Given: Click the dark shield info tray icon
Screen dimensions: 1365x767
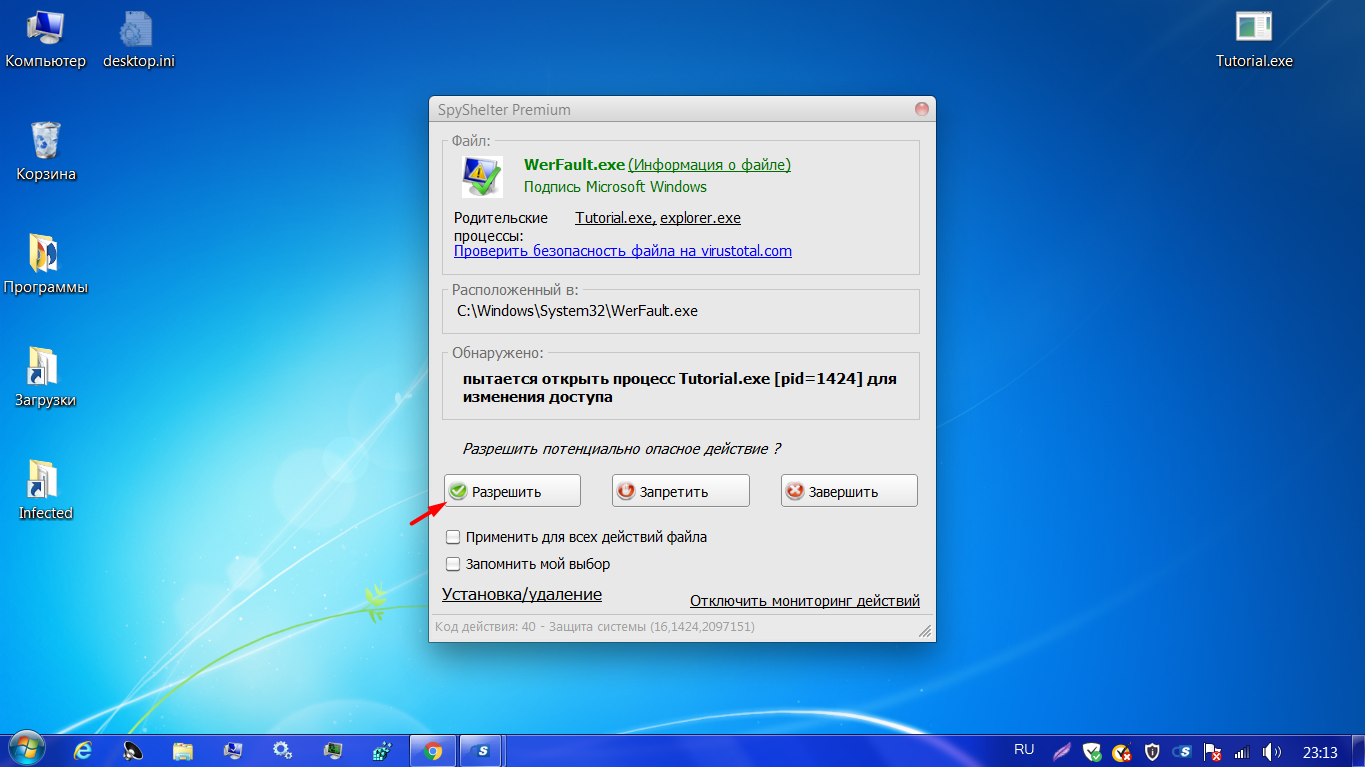Looking at the screenshot, I should pyautogui.click(x=1152, y=751).
